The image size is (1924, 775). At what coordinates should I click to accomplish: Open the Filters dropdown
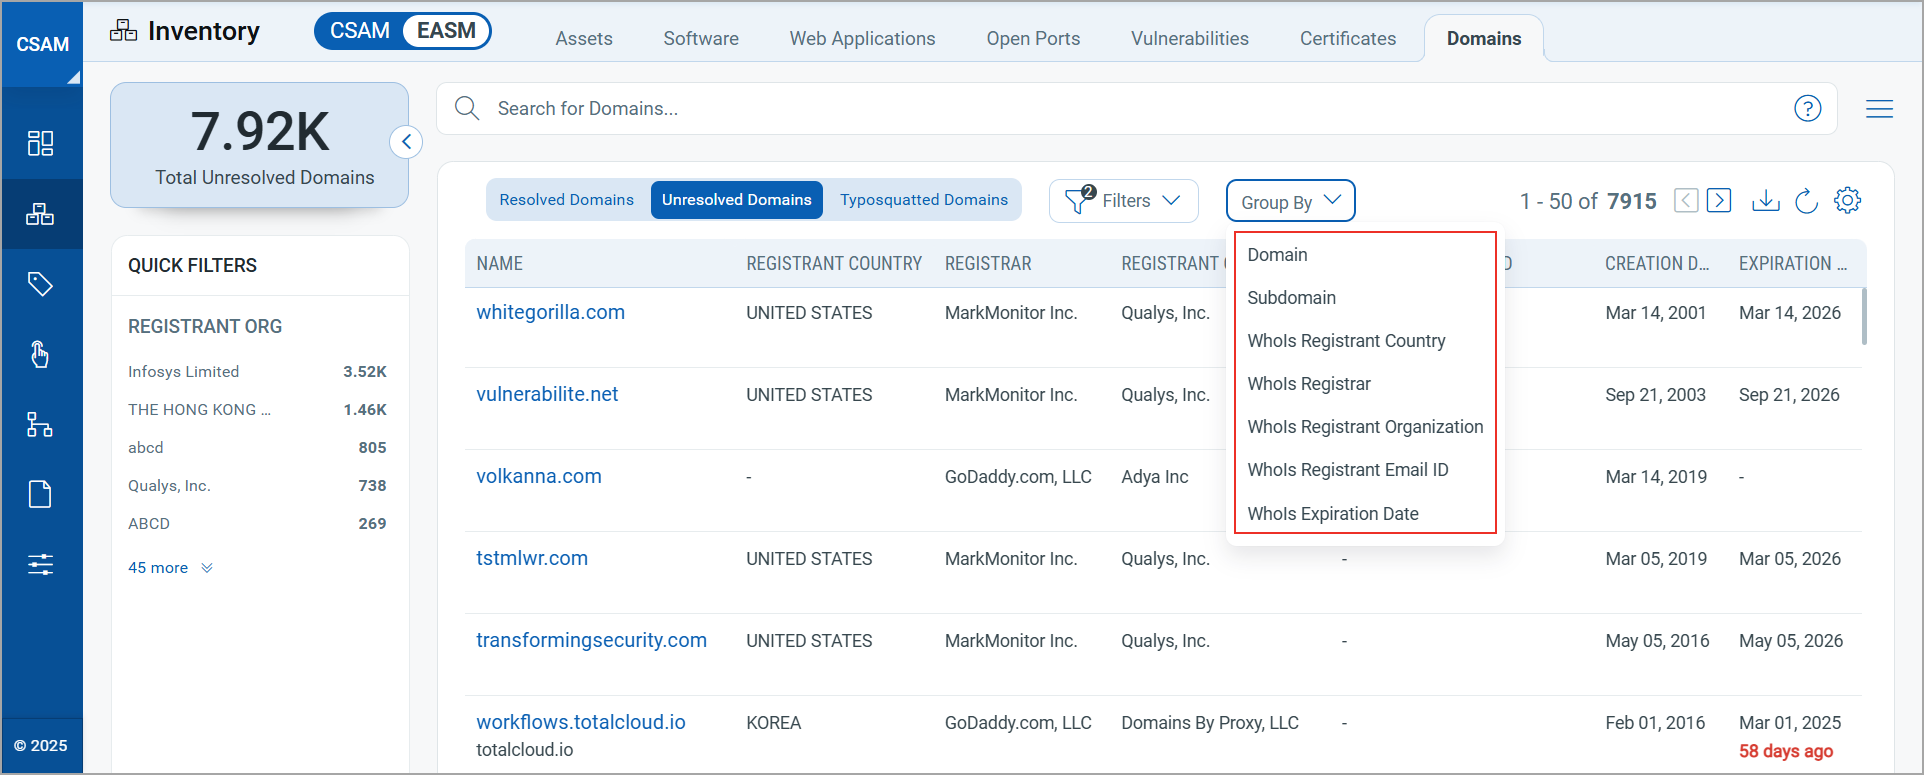1123,201
